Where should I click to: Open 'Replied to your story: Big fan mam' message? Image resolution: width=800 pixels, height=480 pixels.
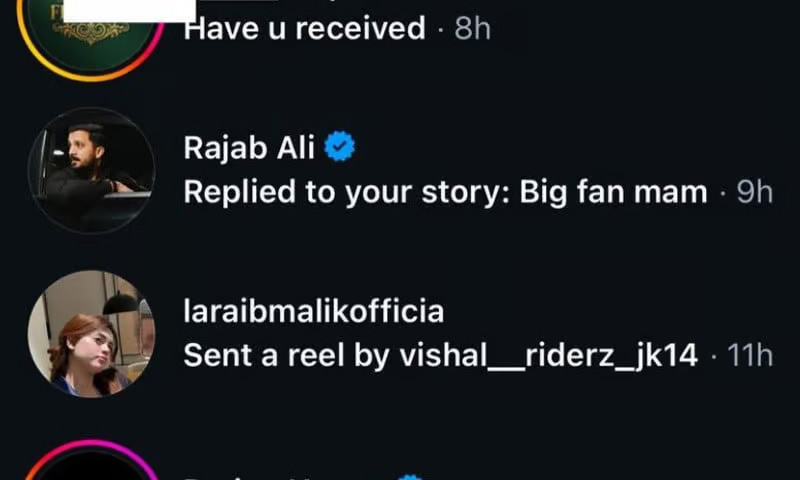coord(445,192)
